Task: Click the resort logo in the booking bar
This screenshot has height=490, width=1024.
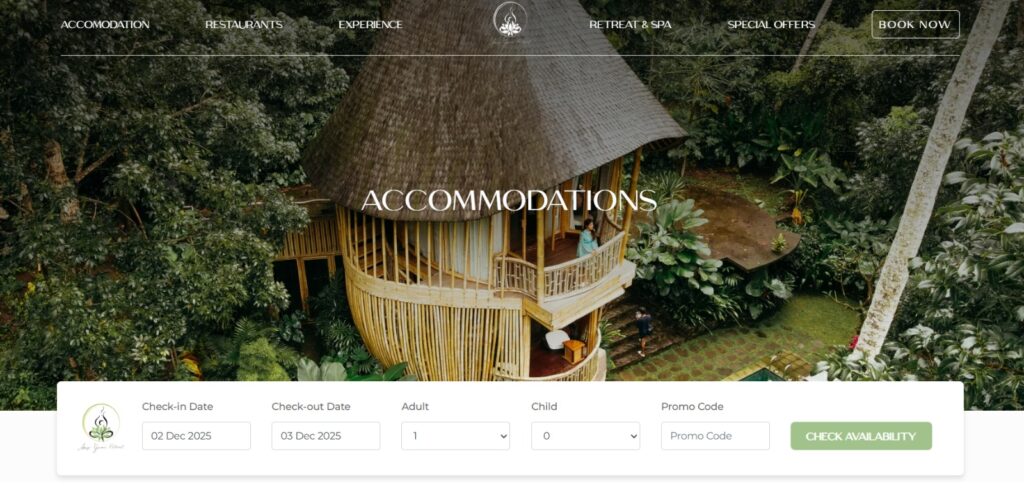Action: click(x=101, y=427)
